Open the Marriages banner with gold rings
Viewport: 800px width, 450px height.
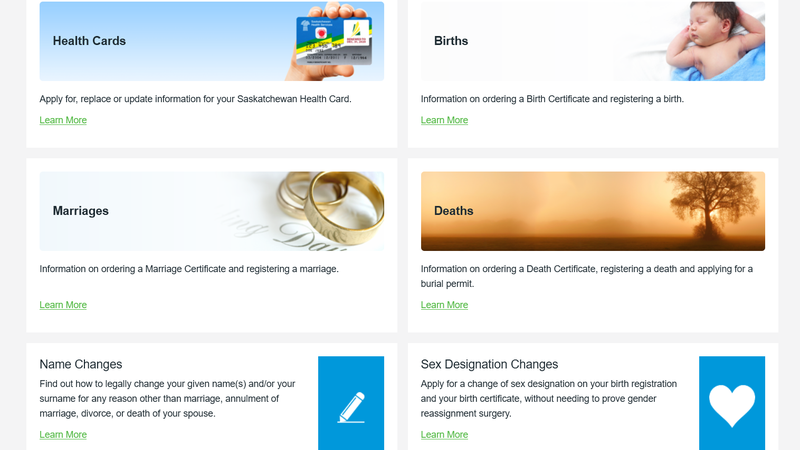tap(212, 211)
